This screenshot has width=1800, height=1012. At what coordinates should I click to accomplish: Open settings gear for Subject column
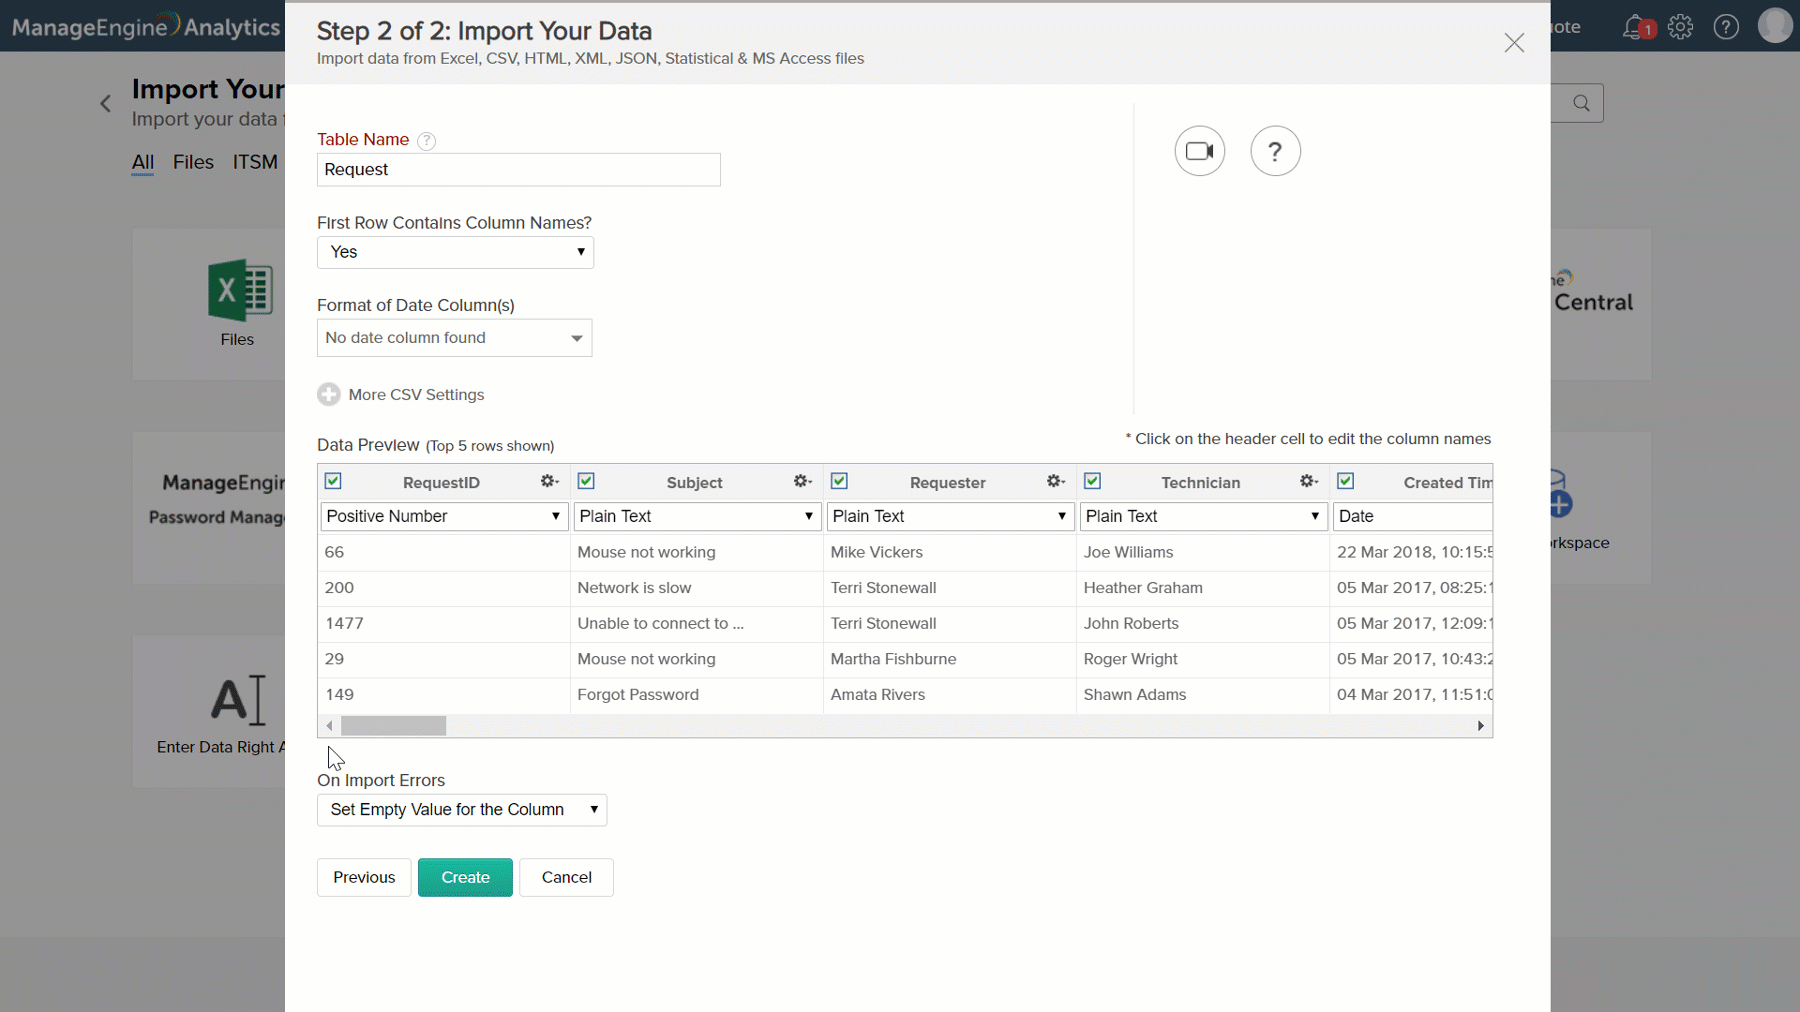(x=802, y=482)
